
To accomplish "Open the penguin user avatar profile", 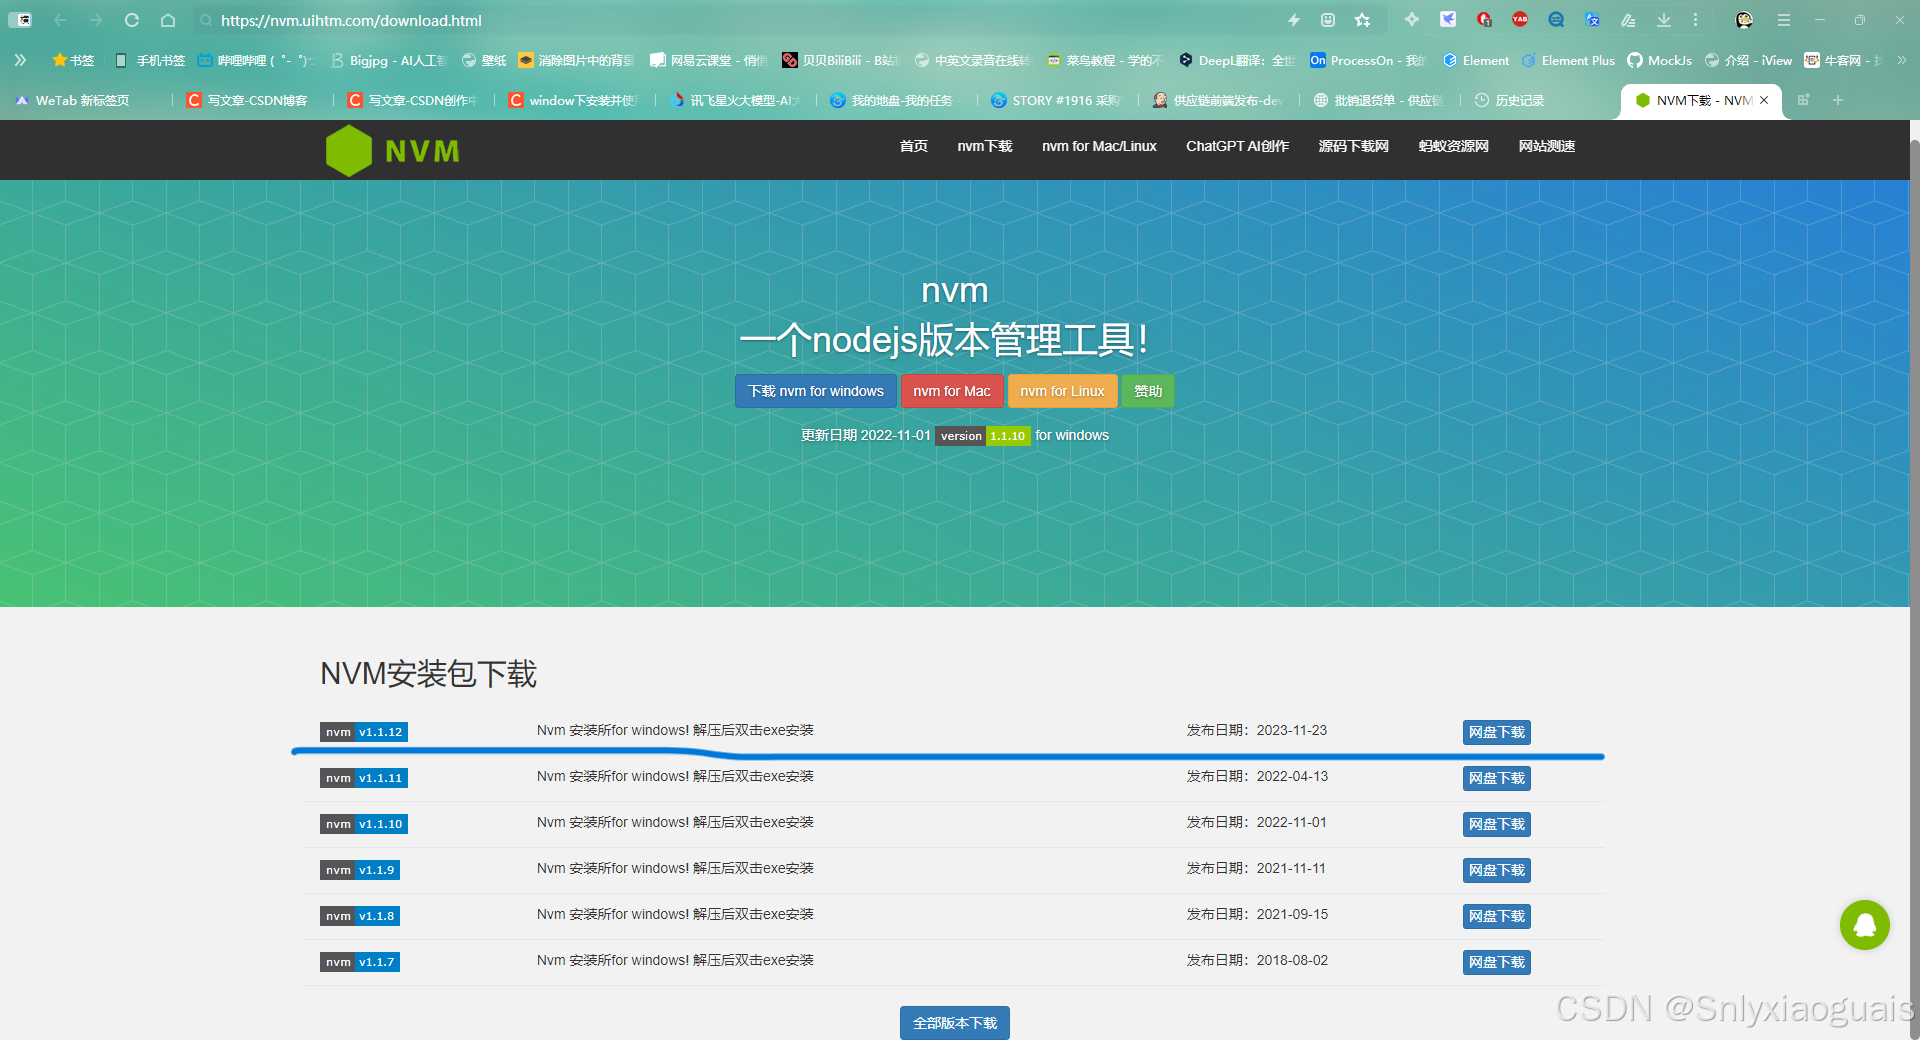I will 1744,20.
